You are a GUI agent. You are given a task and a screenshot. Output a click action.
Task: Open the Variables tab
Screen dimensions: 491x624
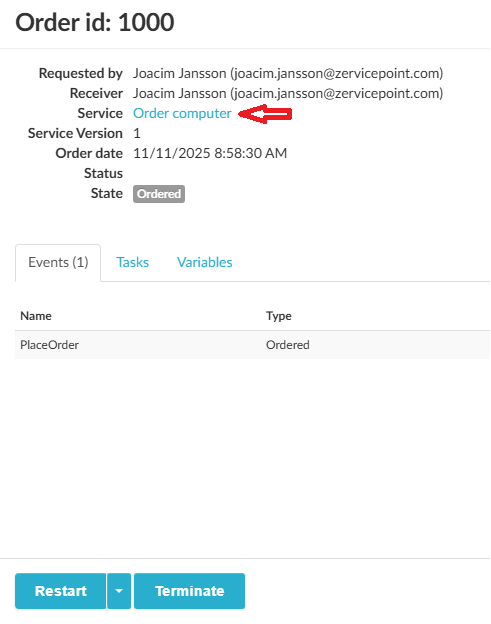click(205, 262)
